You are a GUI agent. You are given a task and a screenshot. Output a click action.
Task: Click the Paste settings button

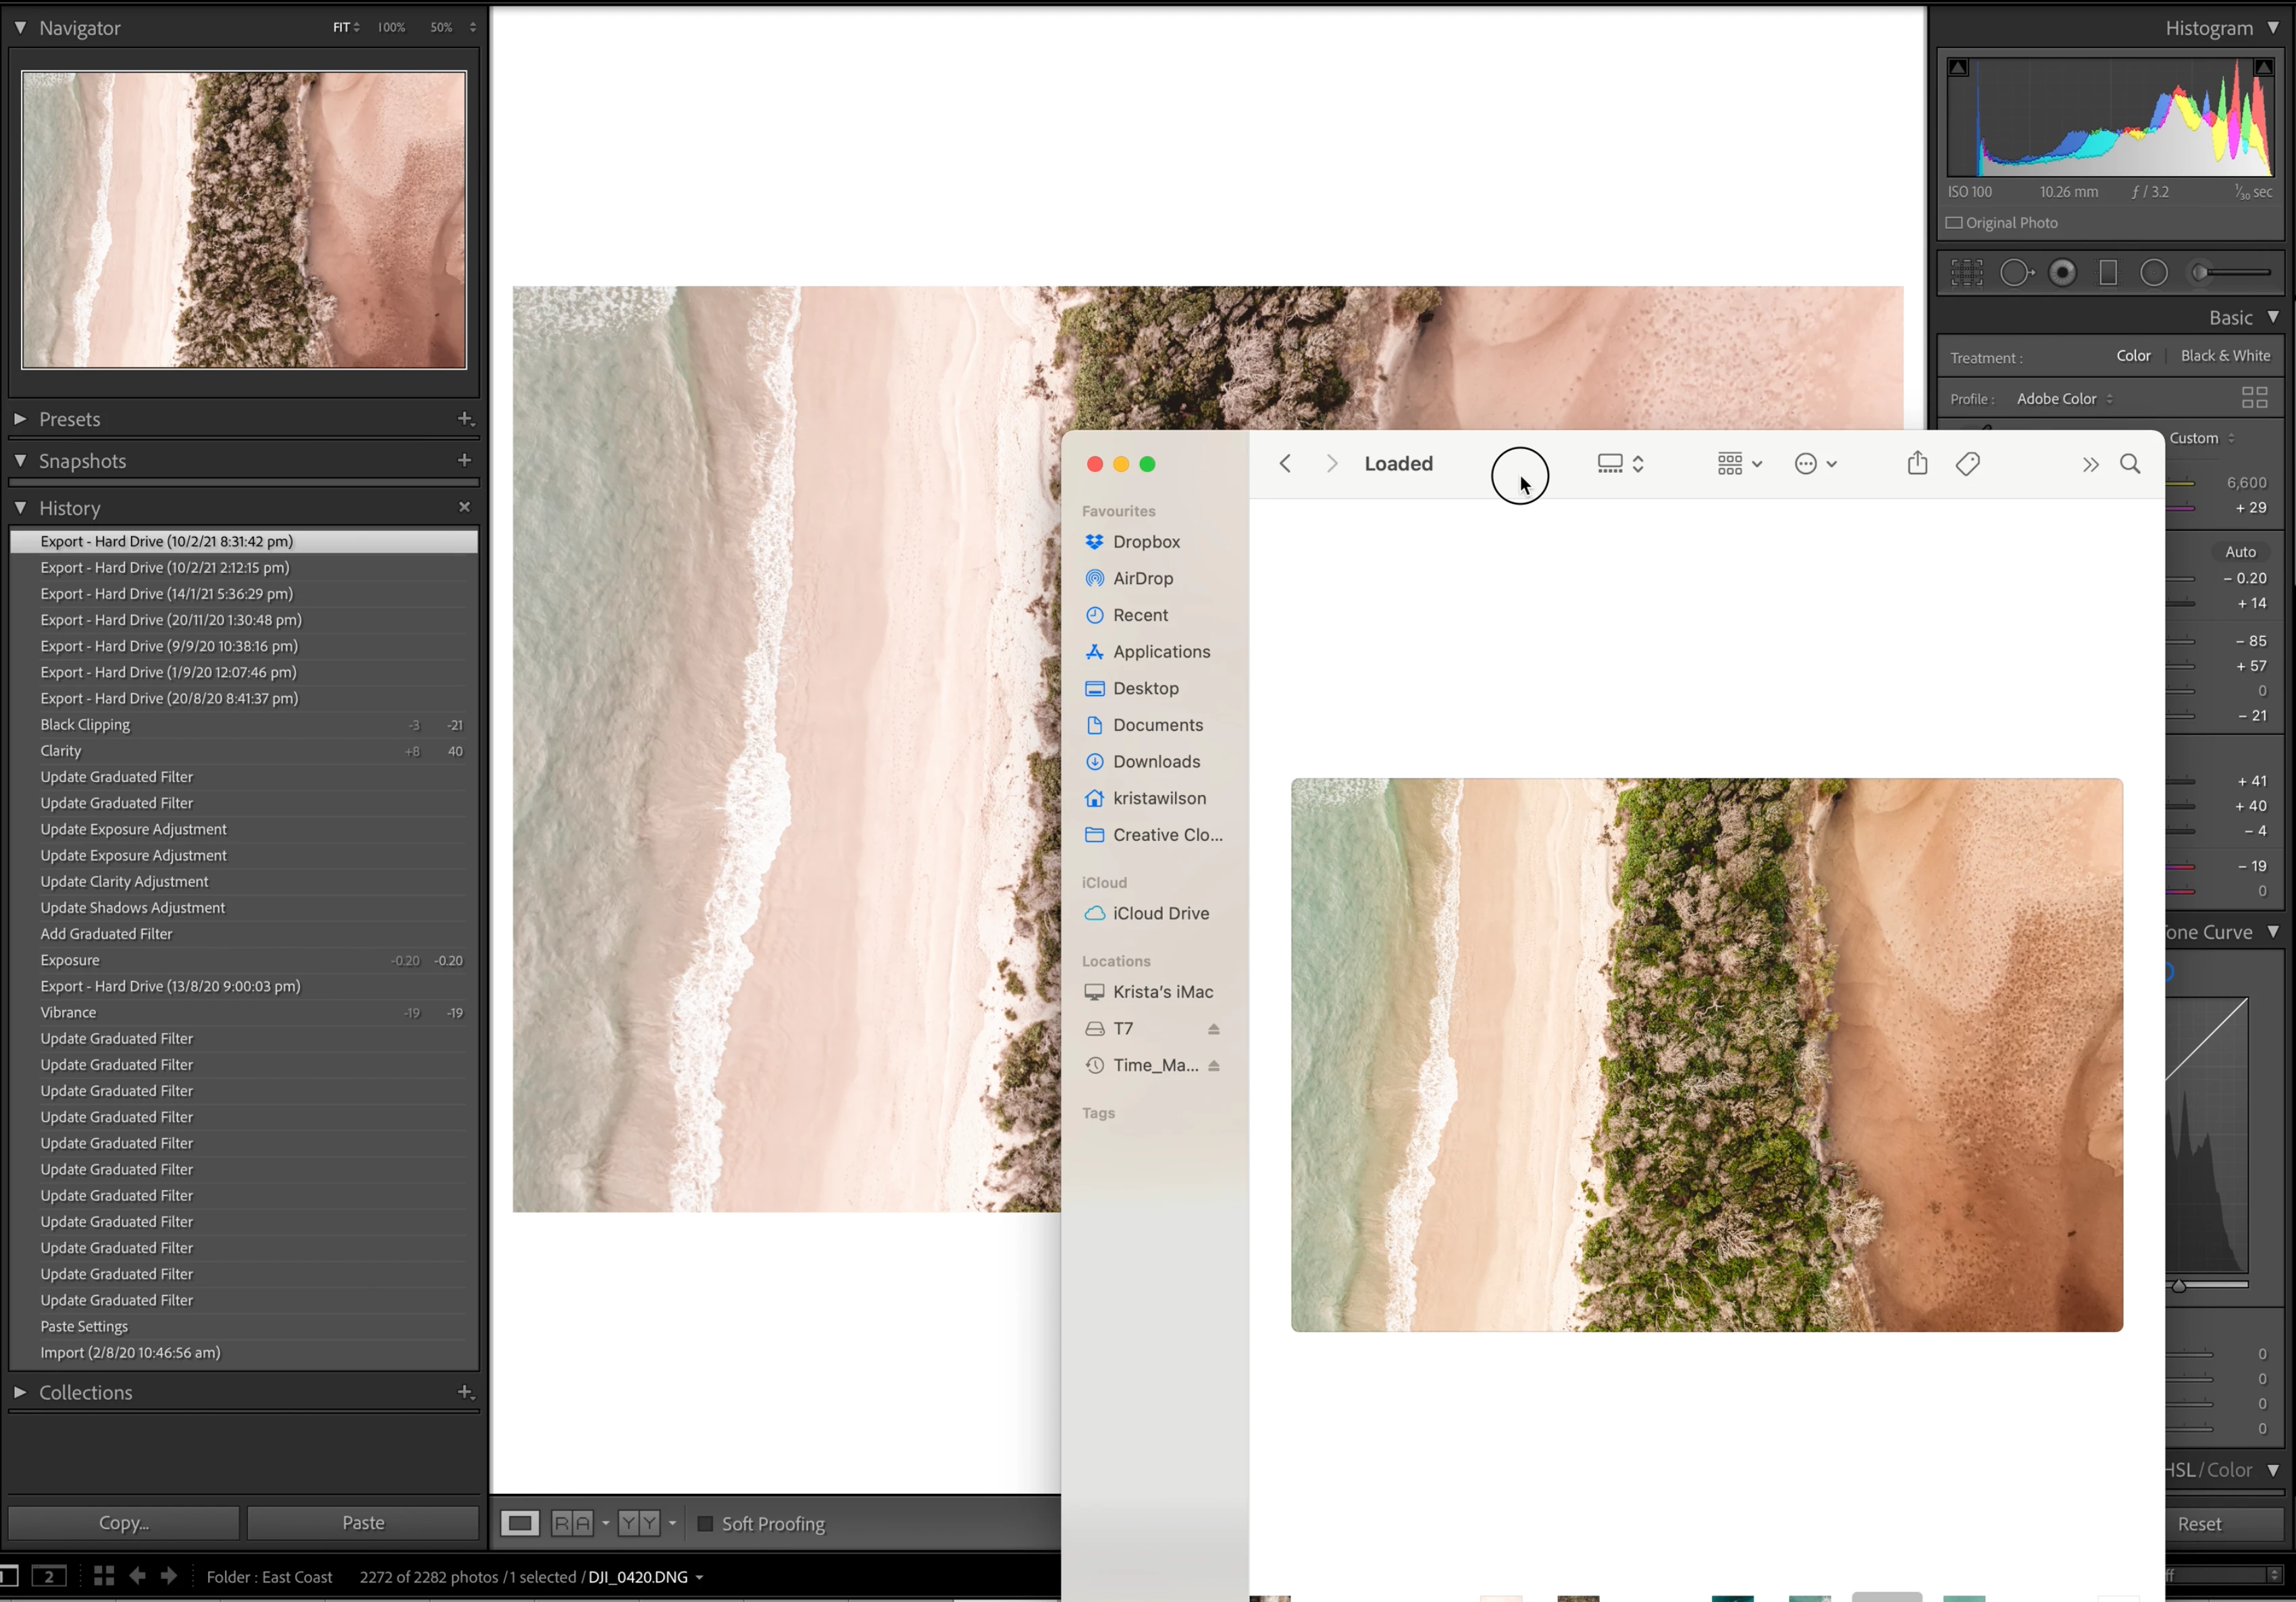point(363,1522)
